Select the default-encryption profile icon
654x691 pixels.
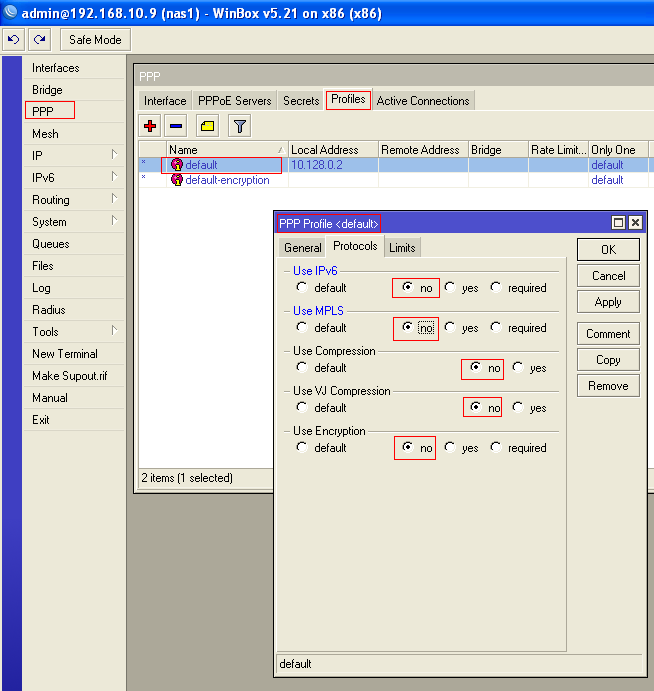click(x=177, y=180)
